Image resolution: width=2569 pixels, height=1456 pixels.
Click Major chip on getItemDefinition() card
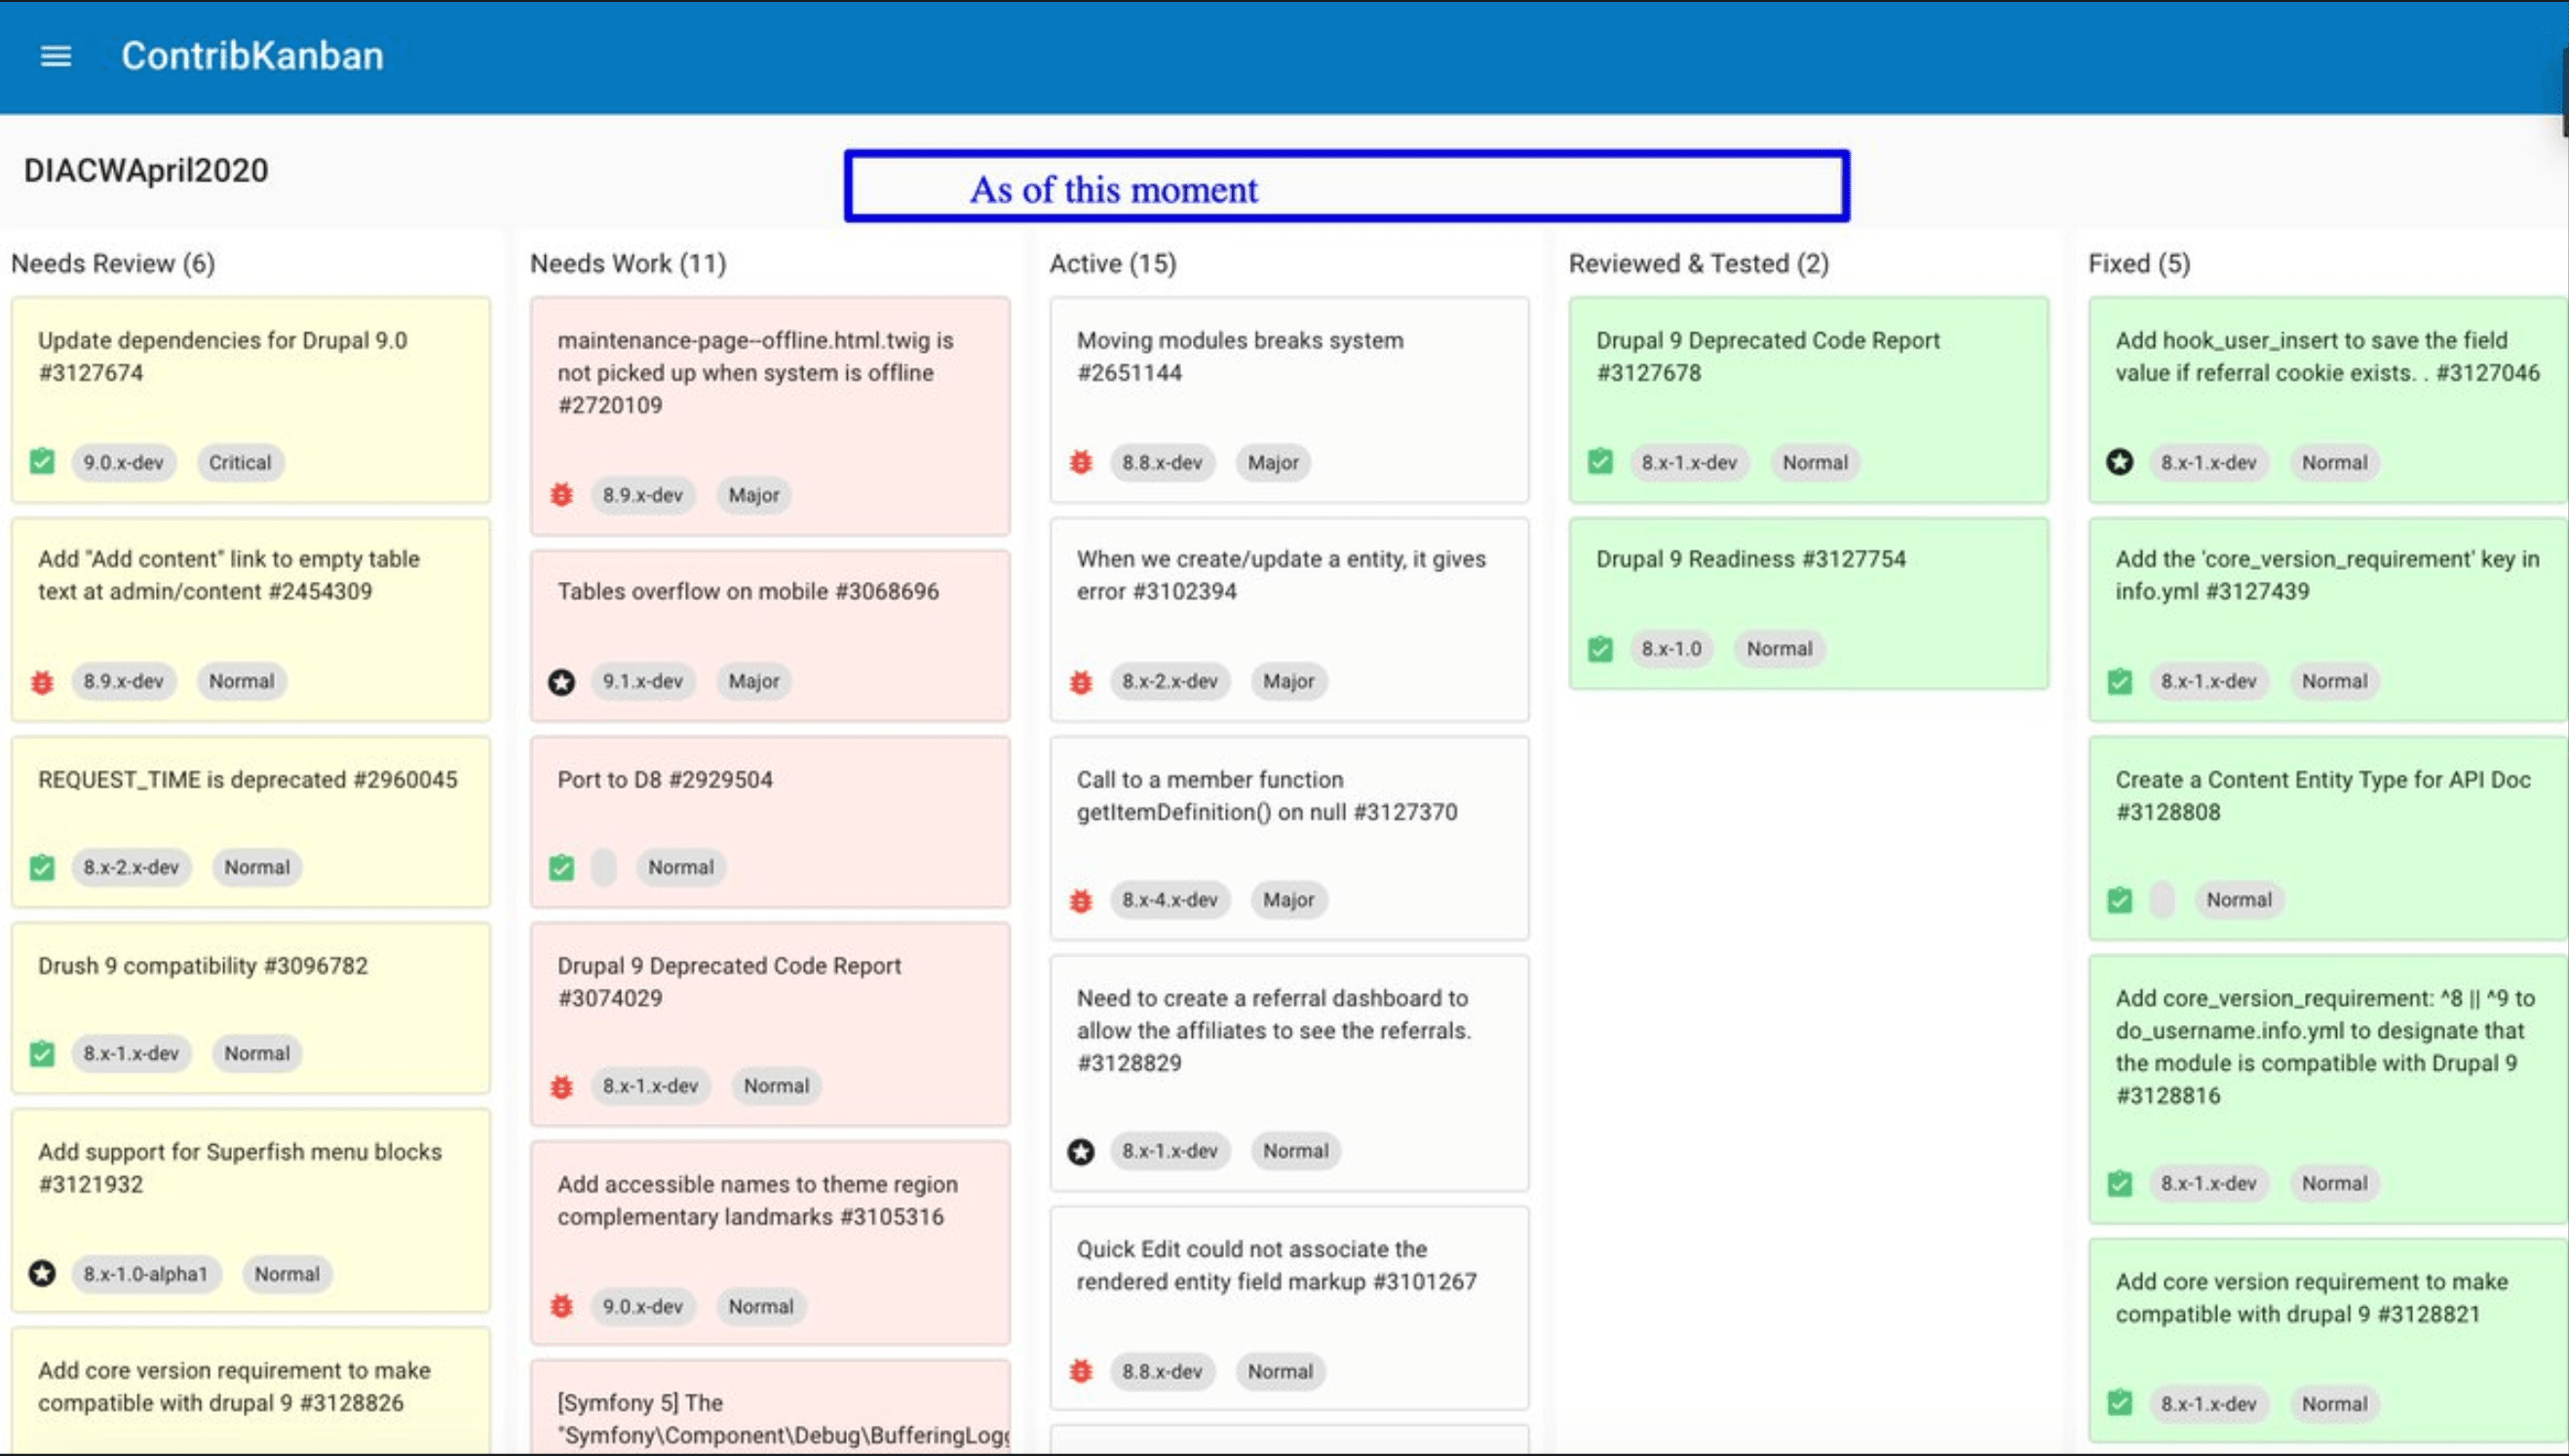pyautogui.click(x=1288, y=900)
